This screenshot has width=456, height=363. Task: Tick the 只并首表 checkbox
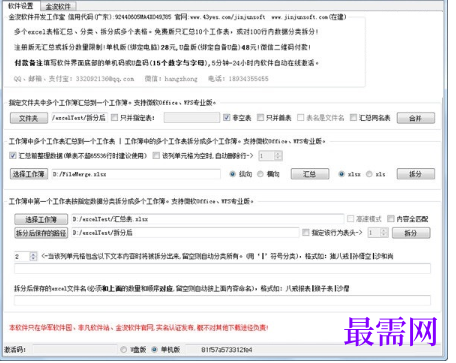click(x=260, y=118)
